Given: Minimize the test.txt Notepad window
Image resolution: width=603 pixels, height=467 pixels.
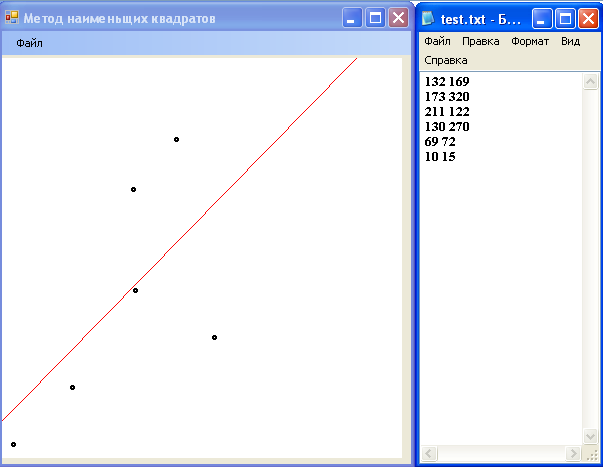Looking at the screenshot, I should (x=542, y=18).
